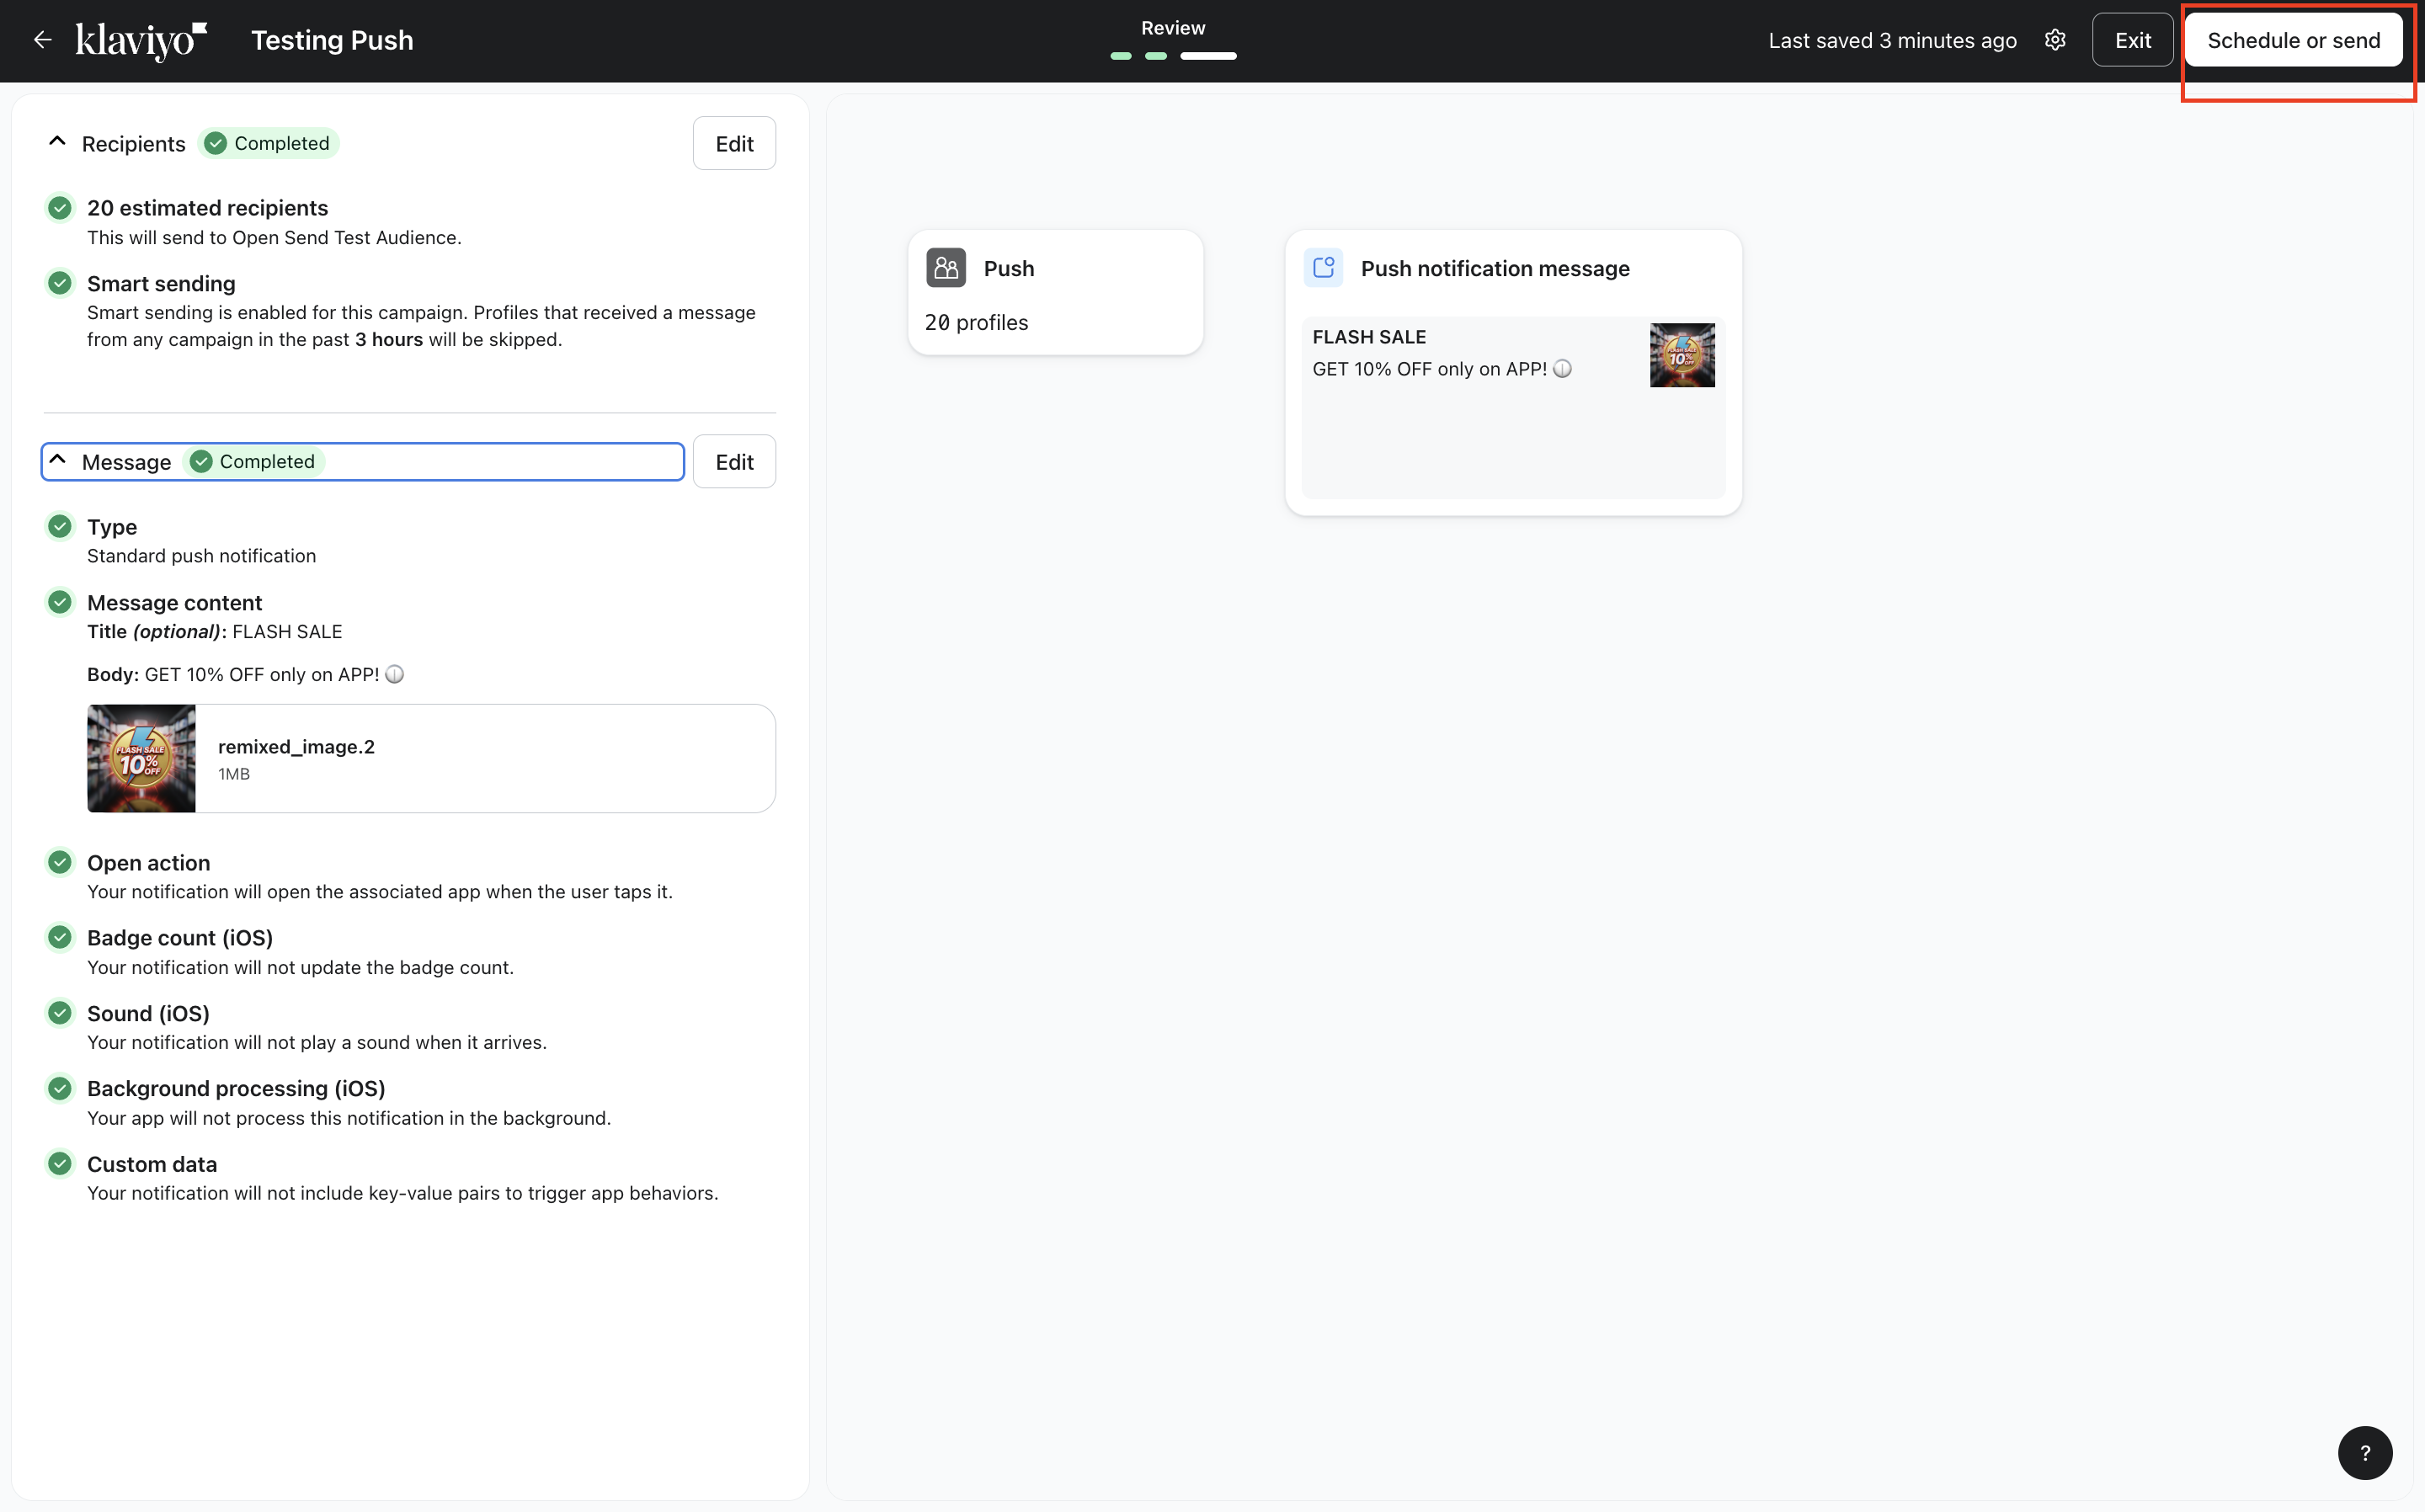Click checkmark beside 20 estimated recipients
This screenshot has height=1512, width=2425.
coord(60,208)
